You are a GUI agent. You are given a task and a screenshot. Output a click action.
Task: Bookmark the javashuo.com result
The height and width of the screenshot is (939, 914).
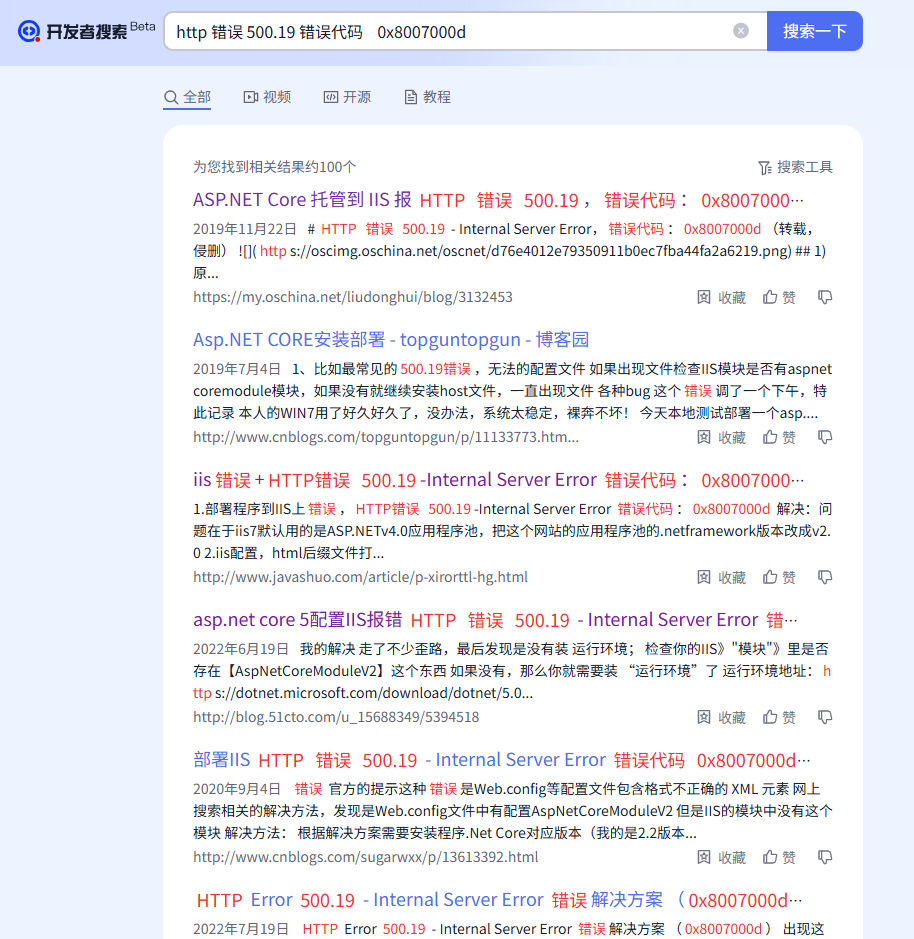(722, 577)
